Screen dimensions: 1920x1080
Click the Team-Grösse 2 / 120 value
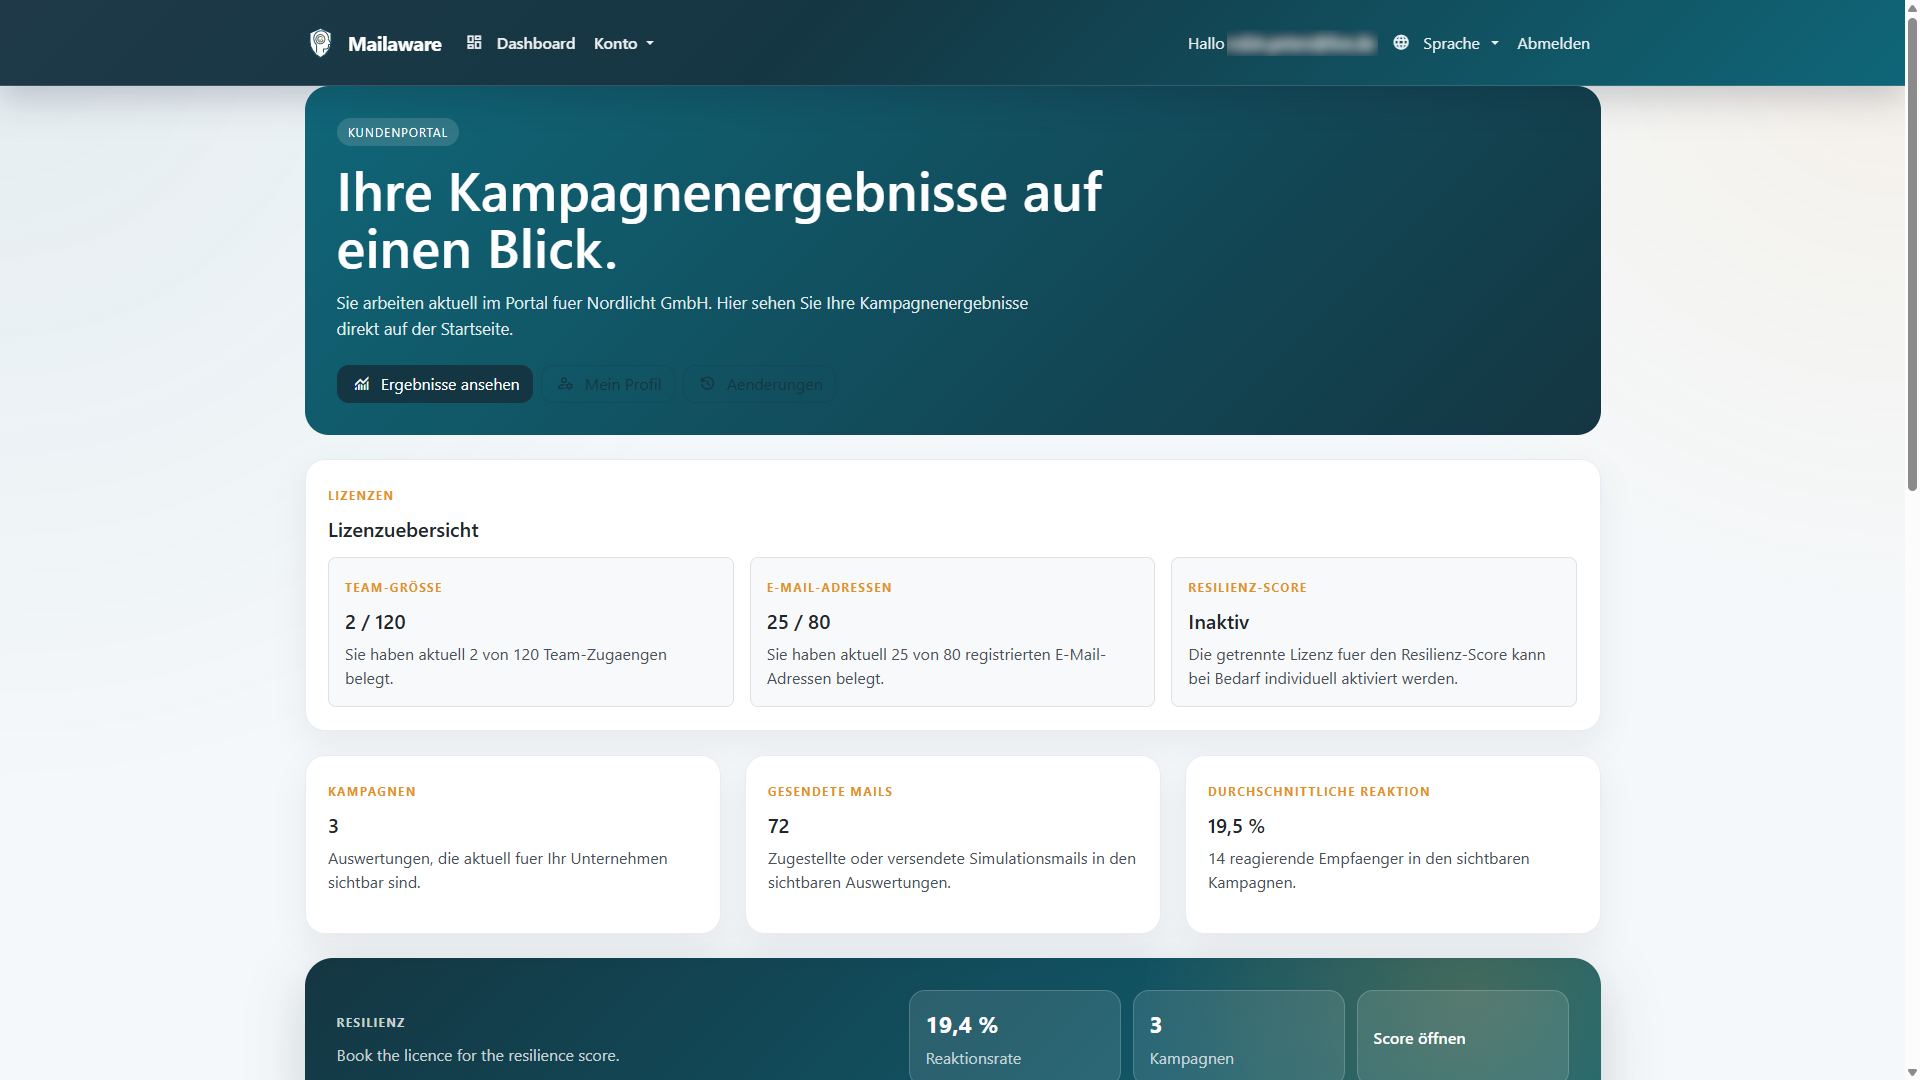pos(375,622)
